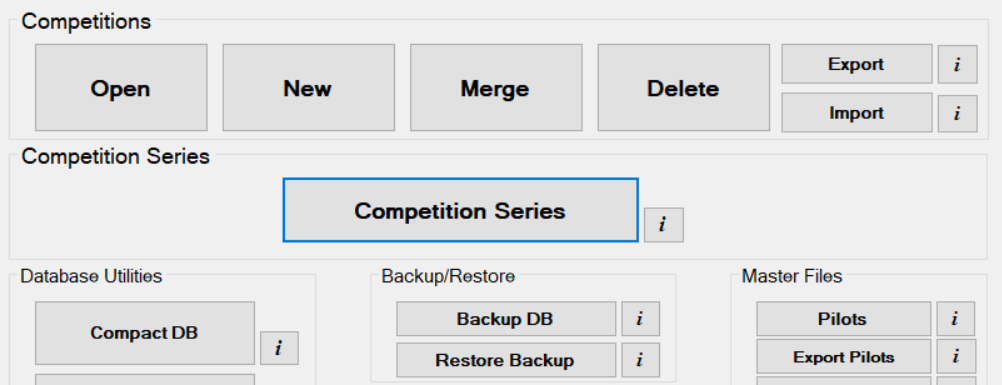
Task: Click the Import button under Competitions
Action: tap(857, 113)
